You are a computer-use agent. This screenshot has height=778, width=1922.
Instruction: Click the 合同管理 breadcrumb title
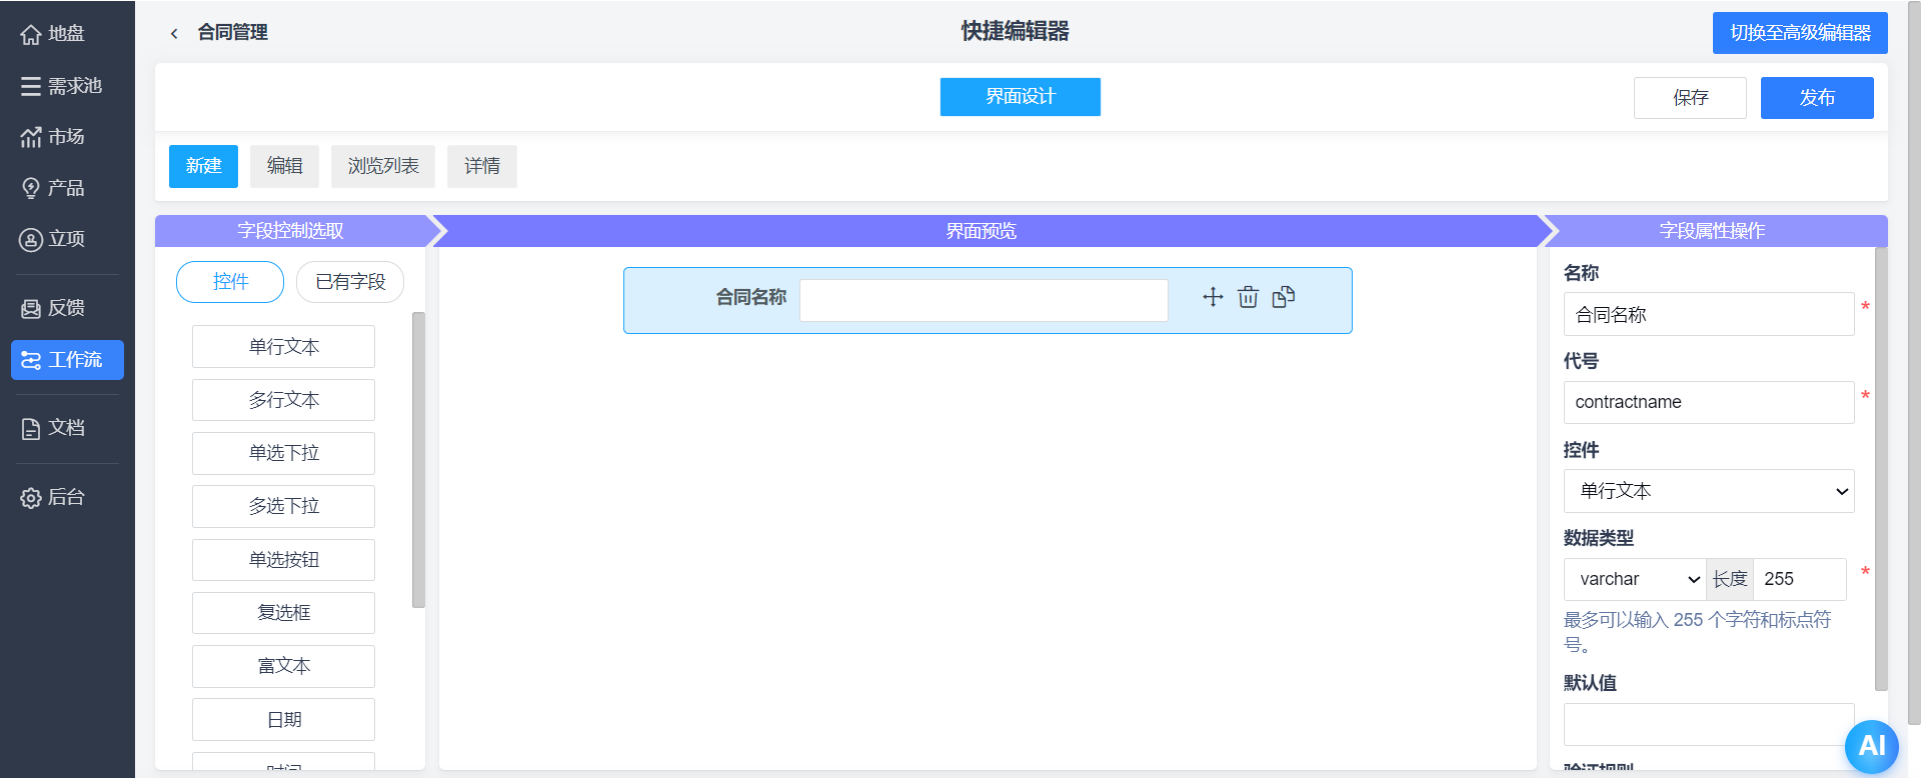[233, 32]
